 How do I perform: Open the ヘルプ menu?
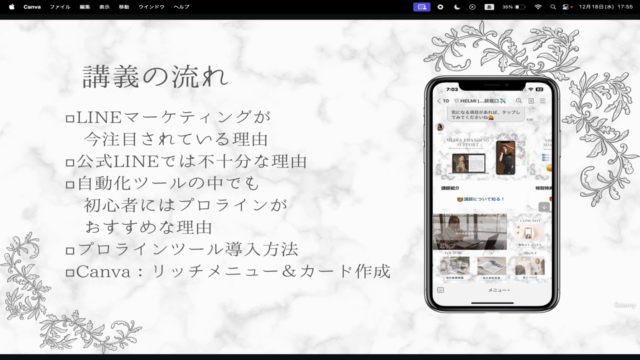(x=181, y=7)
